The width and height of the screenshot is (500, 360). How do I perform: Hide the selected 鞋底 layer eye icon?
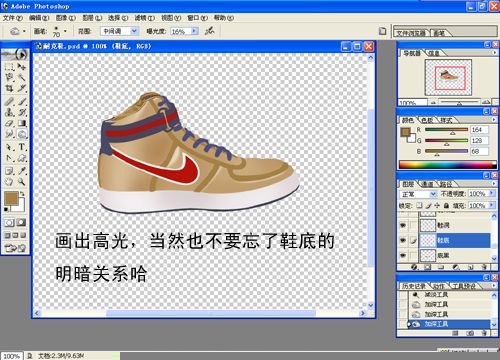403,240
